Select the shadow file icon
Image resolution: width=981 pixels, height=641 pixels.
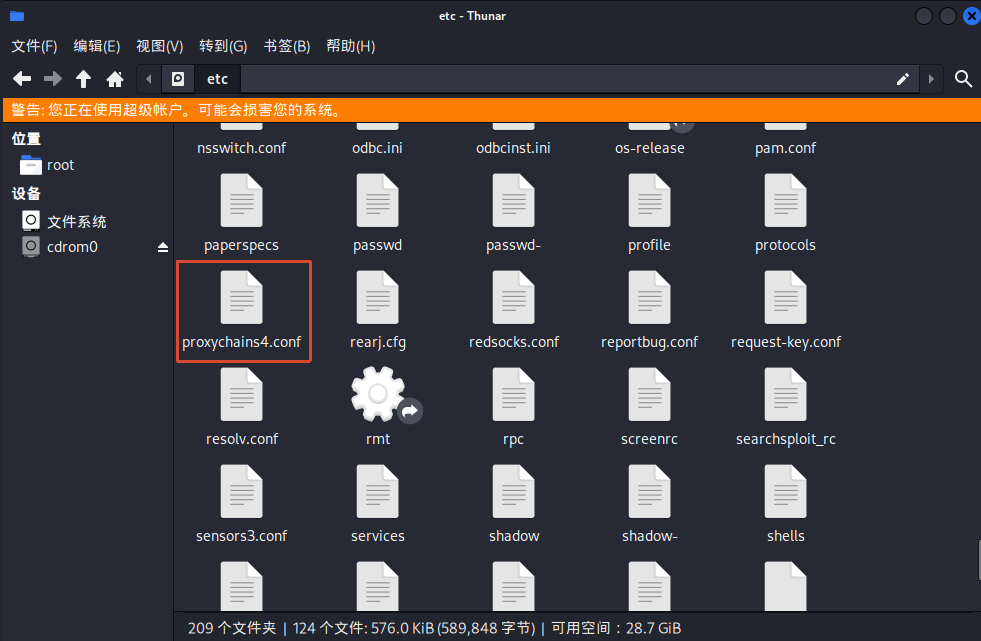point(514,492)
